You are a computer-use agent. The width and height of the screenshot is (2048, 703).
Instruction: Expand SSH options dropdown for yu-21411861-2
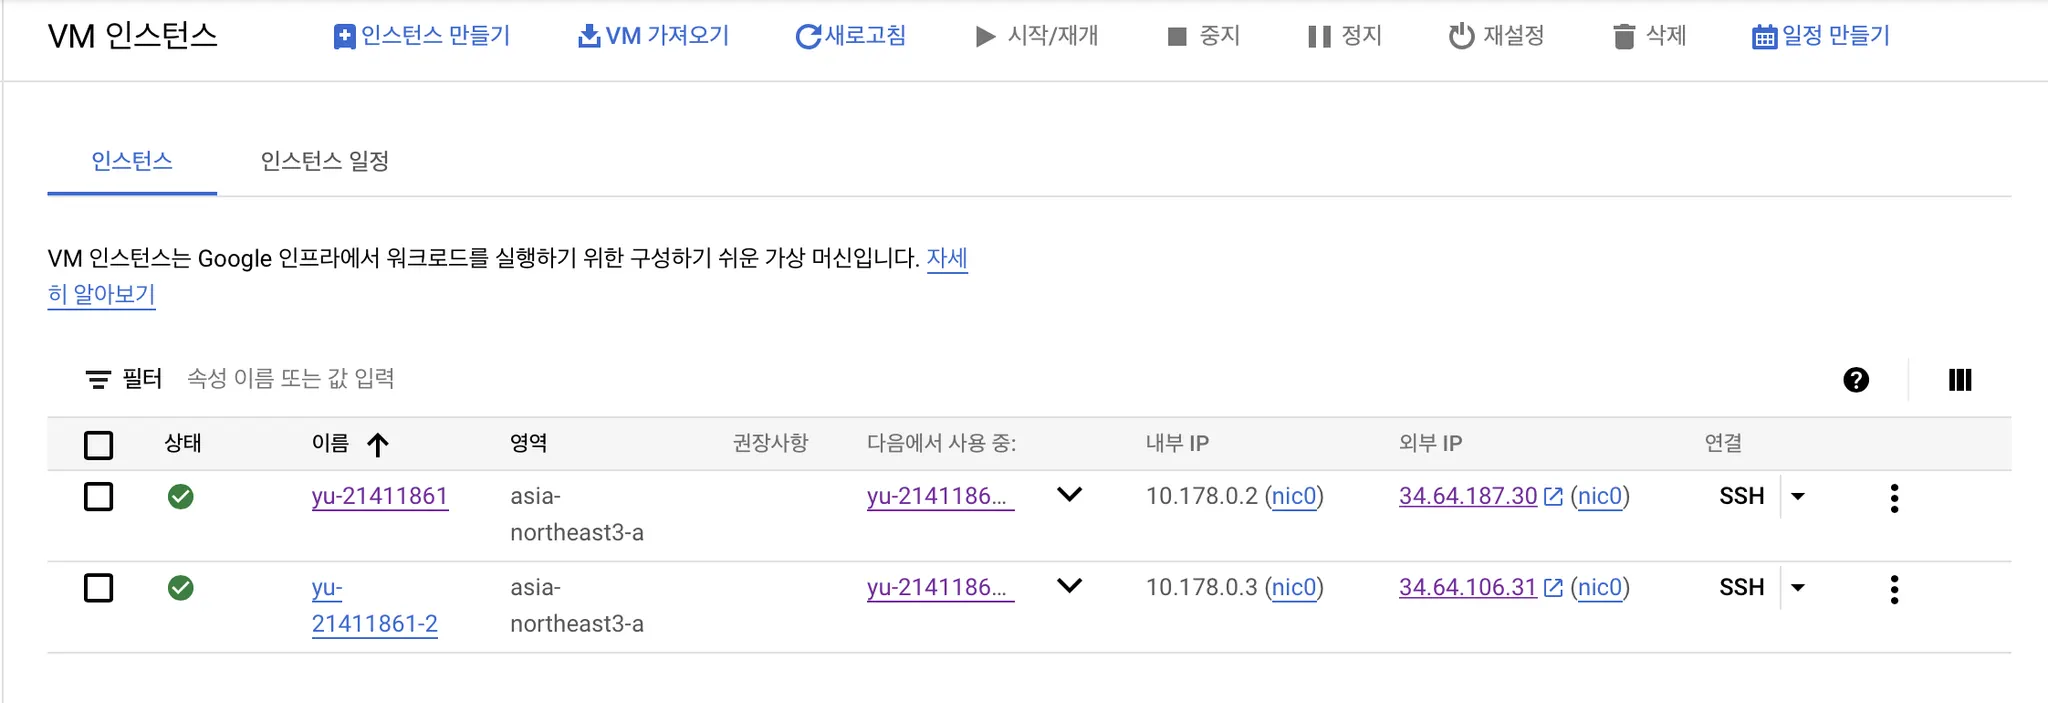coord(1798,588)
